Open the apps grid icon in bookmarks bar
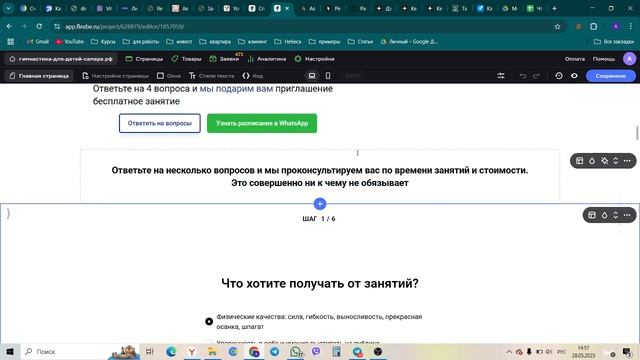This screenshot has width=640, height=360. [11, 42]
